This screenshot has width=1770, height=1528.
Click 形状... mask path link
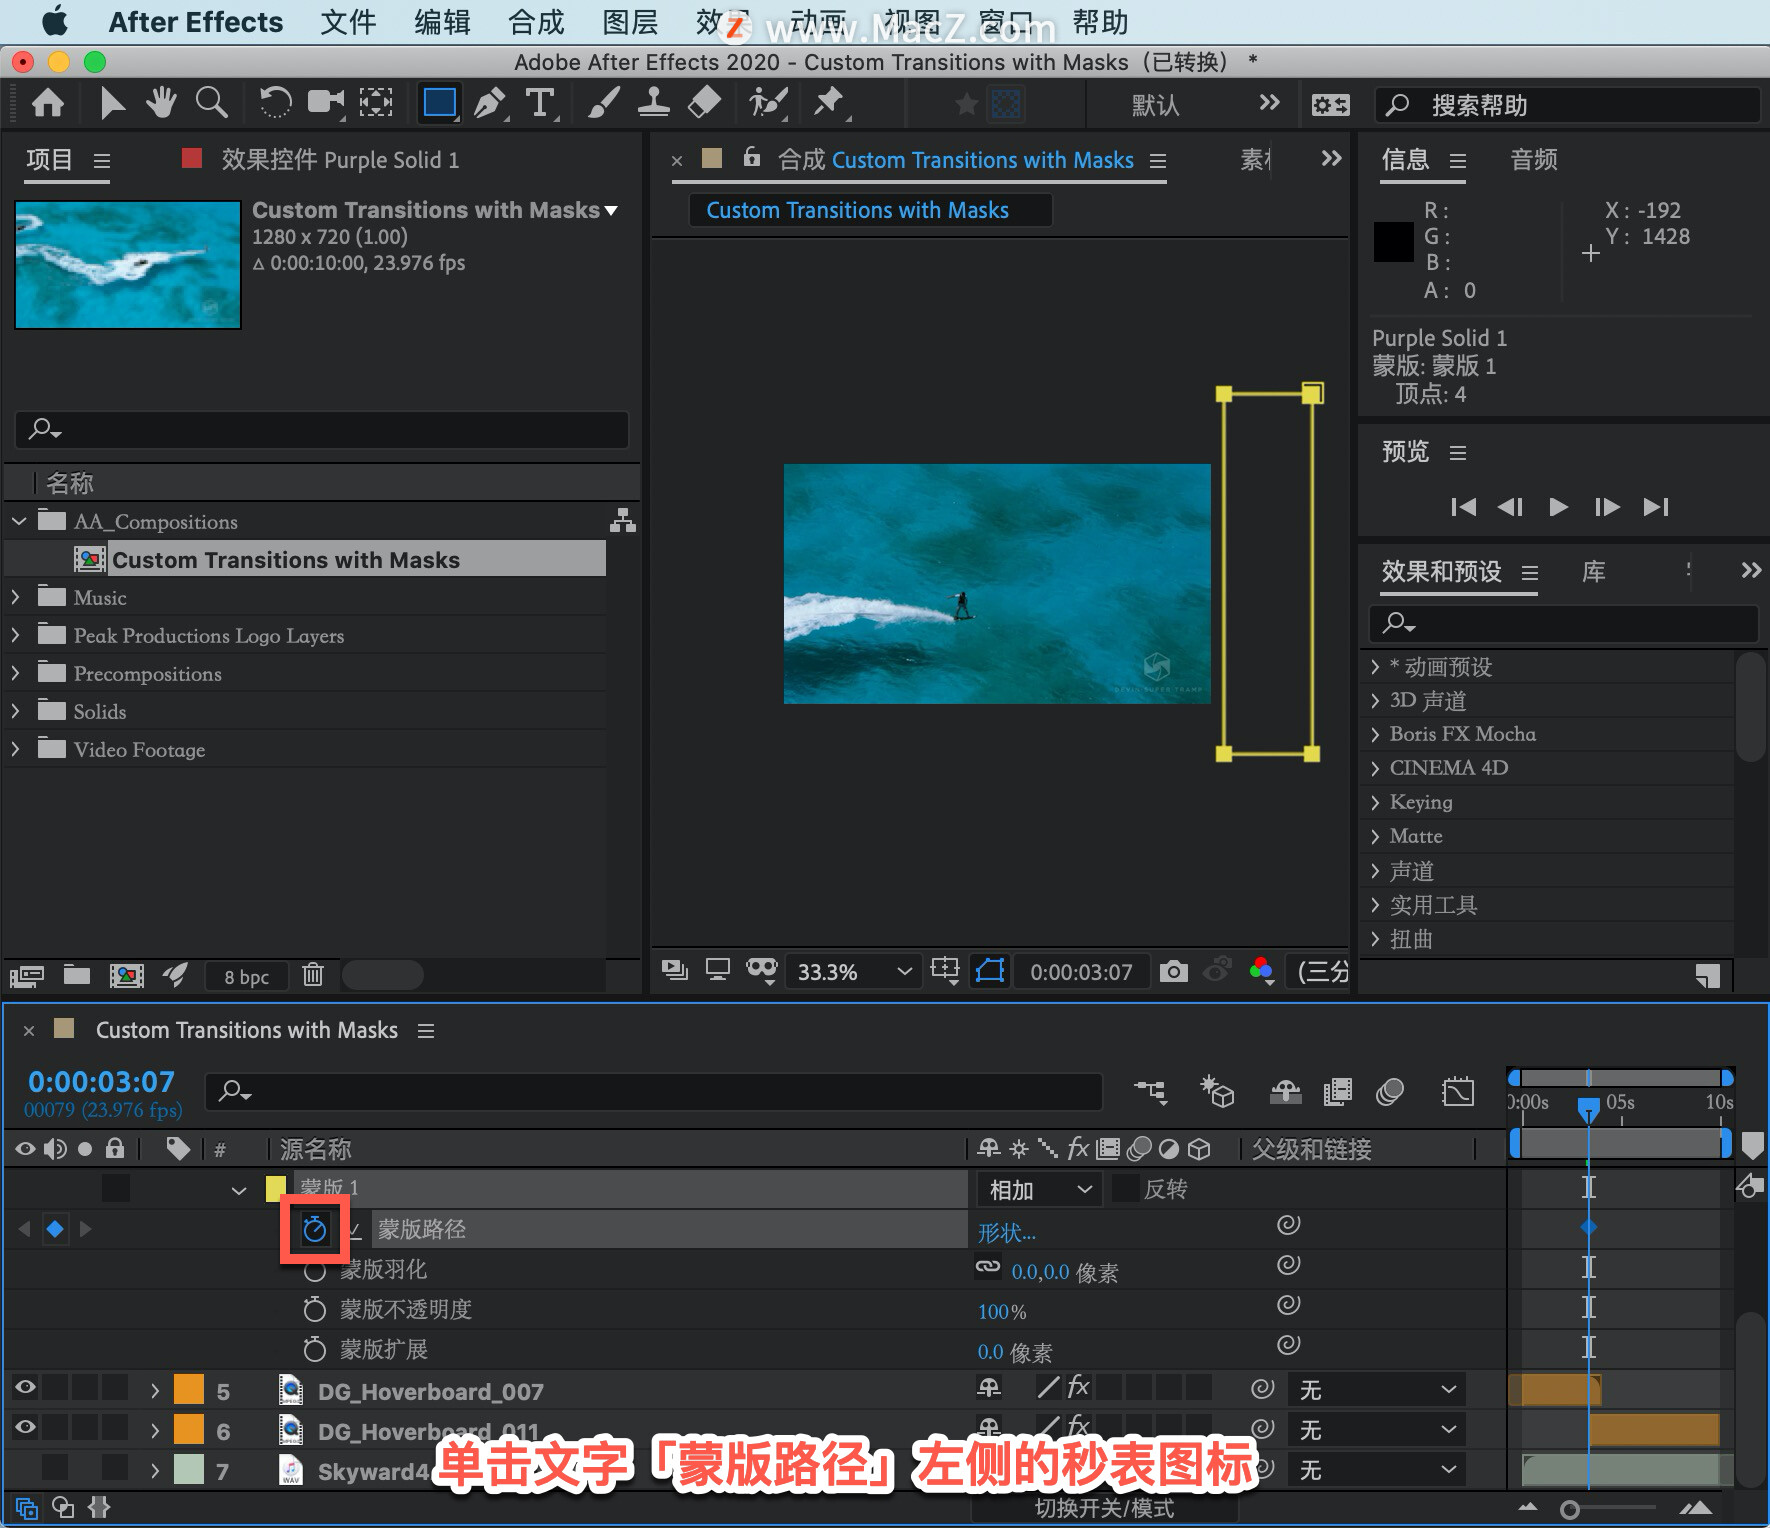pos(1006,1232)
